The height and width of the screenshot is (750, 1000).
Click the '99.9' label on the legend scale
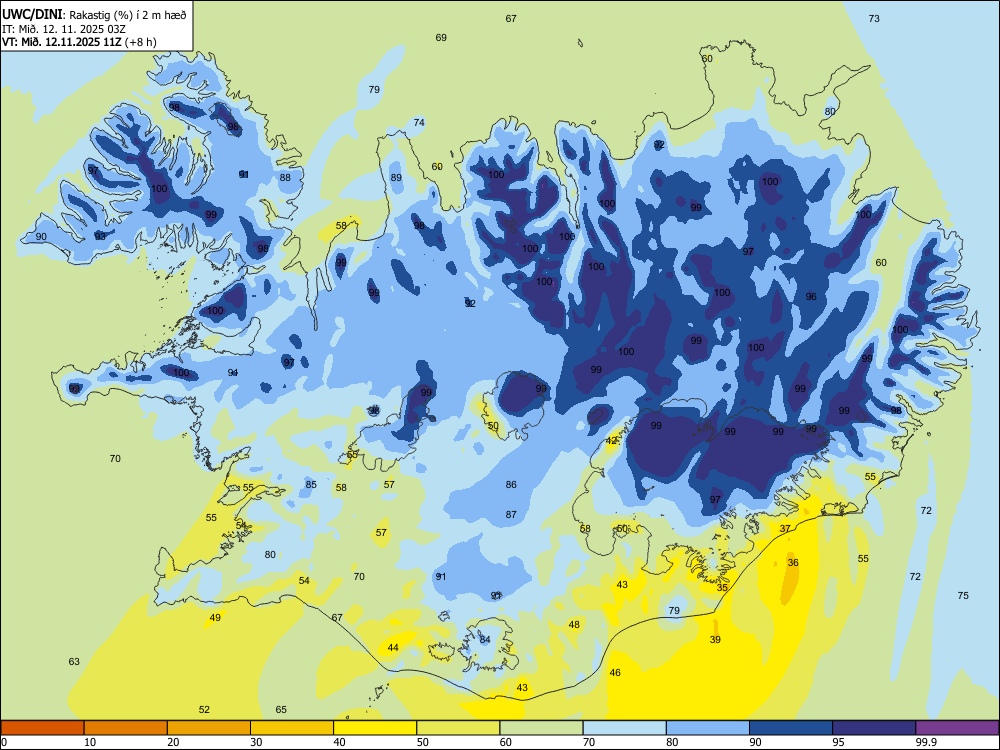point(925,742)
